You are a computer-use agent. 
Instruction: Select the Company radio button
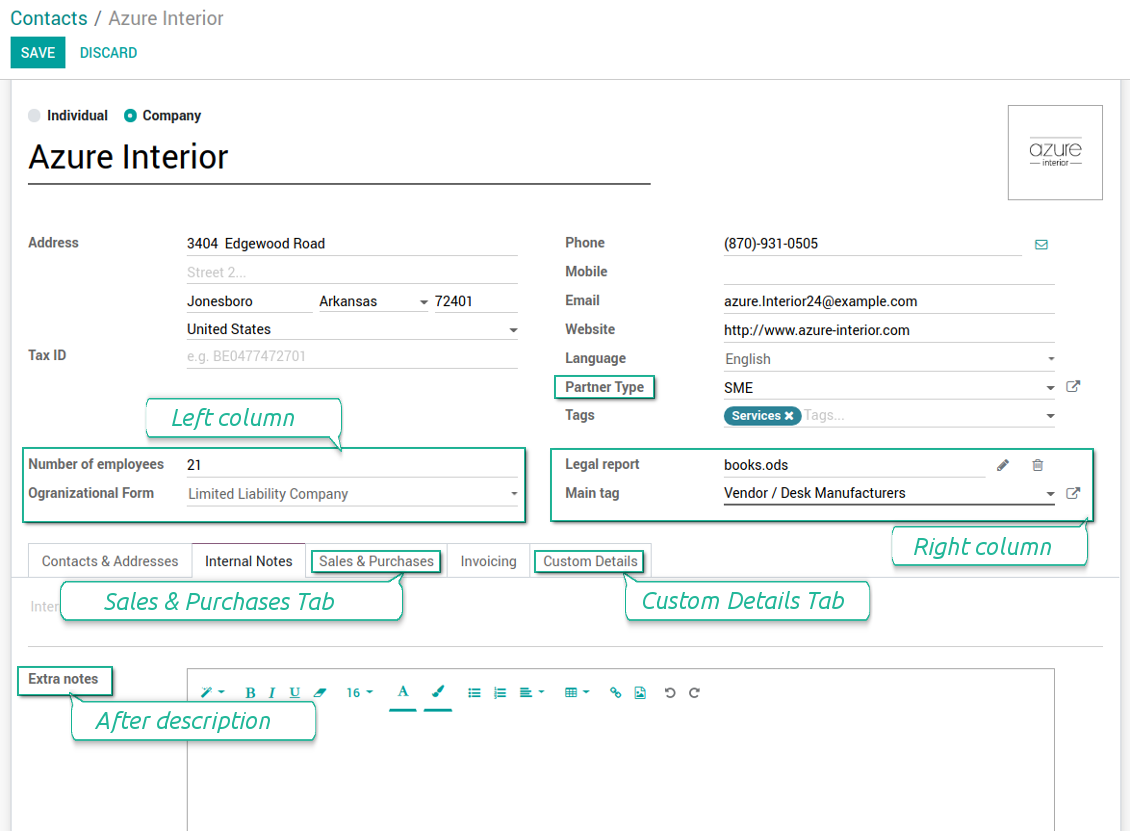coord(130,116)
